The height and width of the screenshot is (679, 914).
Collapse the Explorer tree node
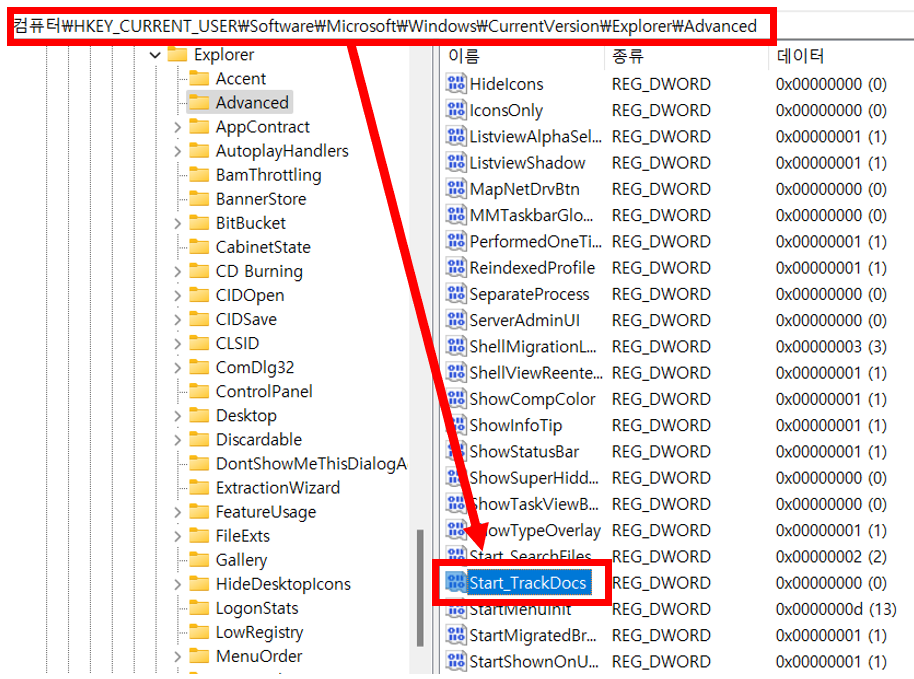(154, 55)
